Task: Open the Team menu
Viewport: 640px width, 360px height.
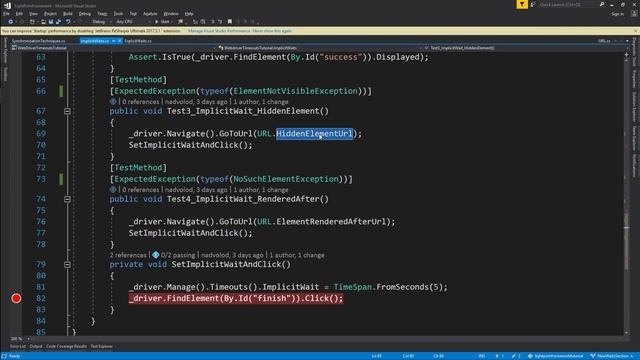Action: 102,14
